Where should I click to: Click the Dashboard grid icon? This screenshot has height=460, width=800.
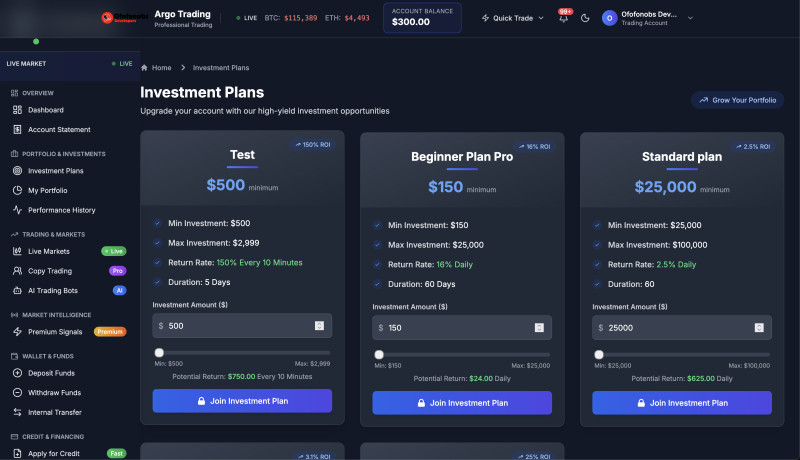pos(17,110)
